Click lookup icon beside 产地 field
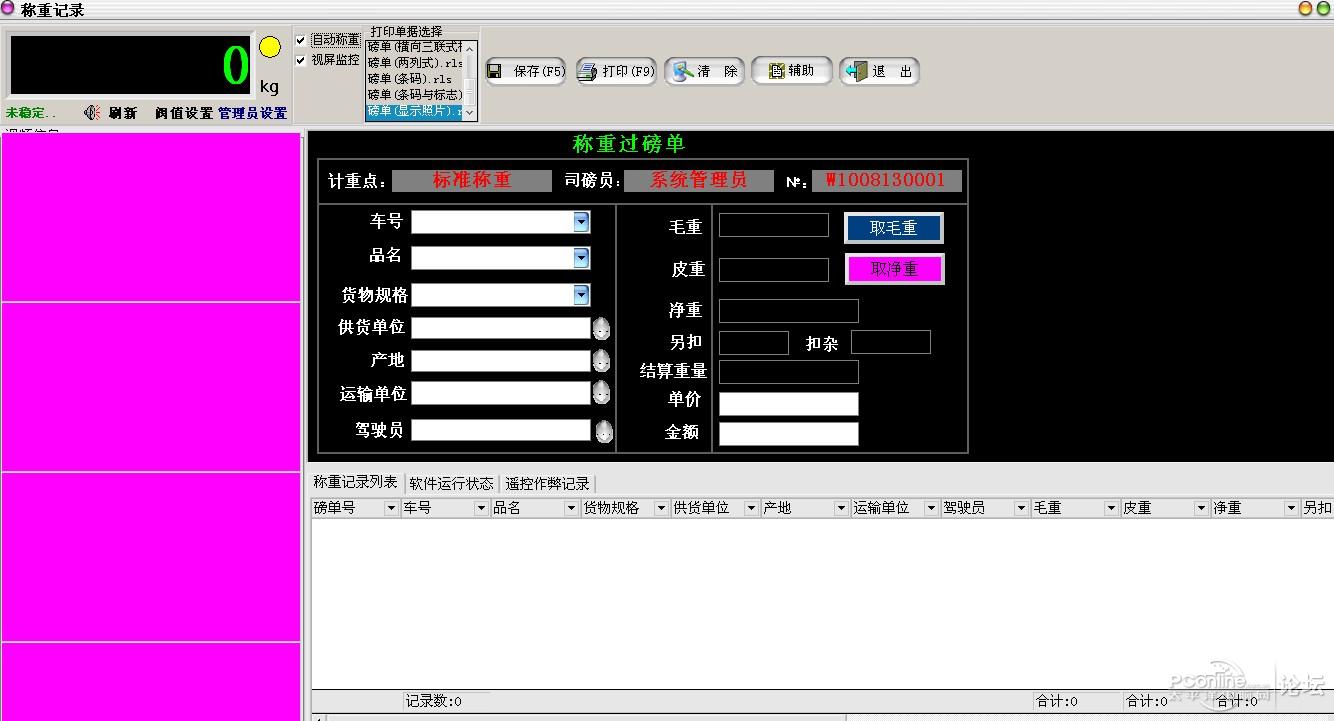Screen dimensions: 1334x721 coord(601,361)
